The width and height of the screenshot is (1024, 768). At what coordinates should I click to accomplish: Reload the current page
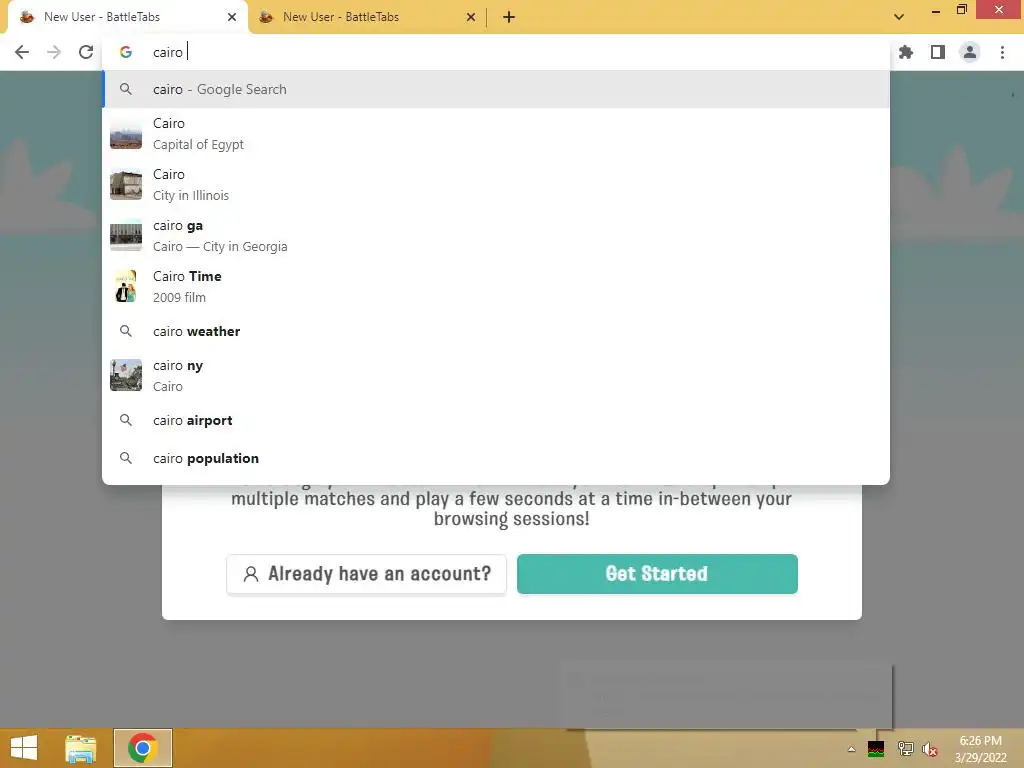coord(86,52)
